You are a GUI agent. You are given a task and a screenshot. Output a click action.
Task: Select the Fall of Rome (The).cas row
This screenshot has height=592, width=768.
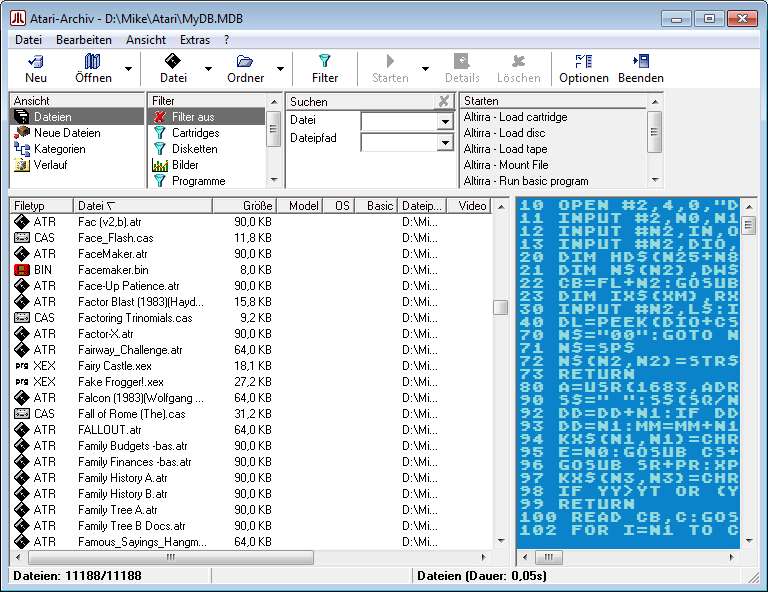click(251, 414)
